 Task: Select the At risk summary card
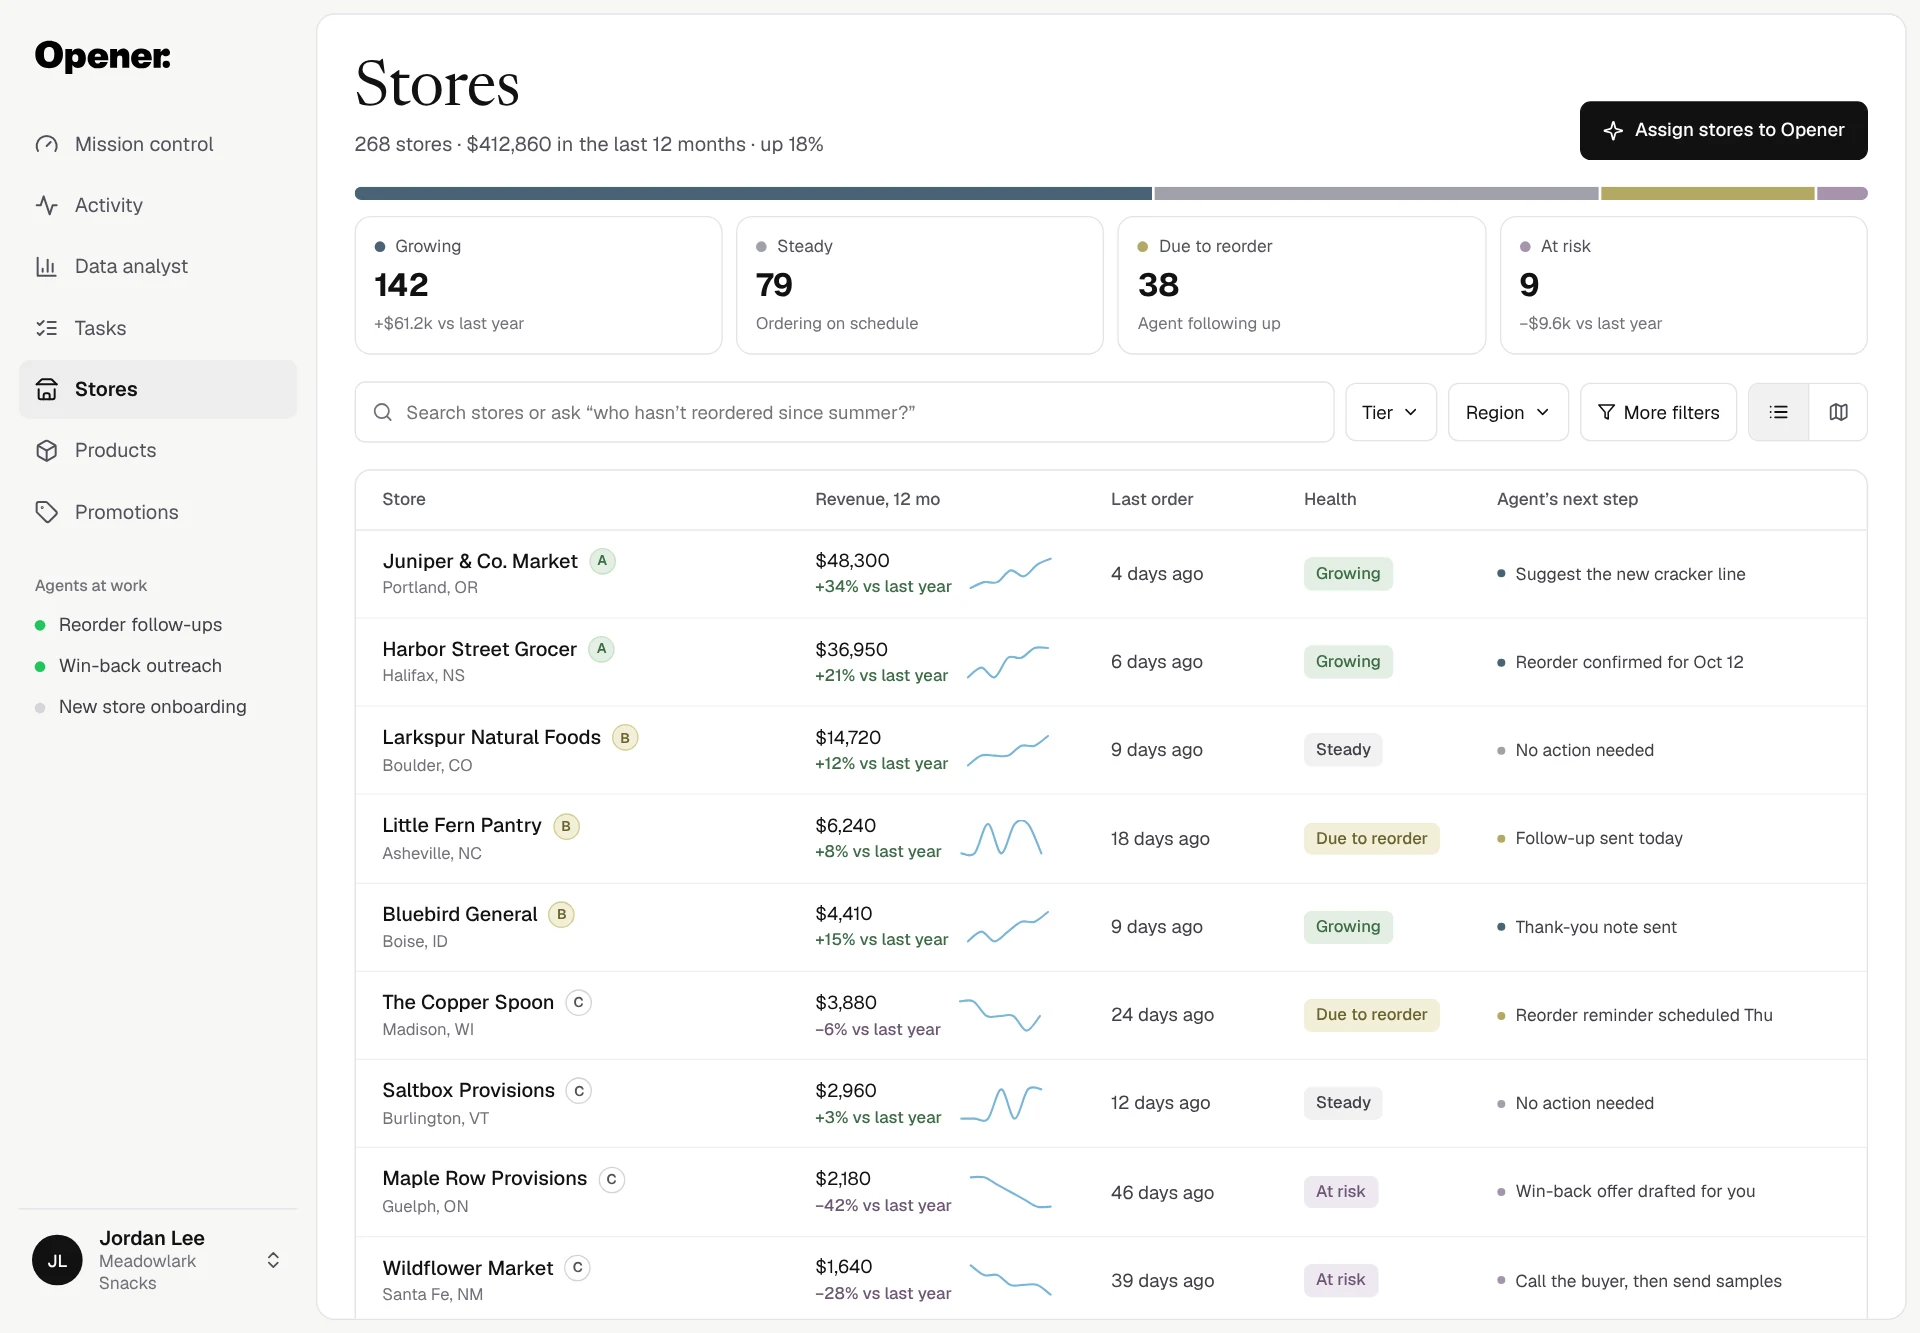click(x=1683, y=285)
